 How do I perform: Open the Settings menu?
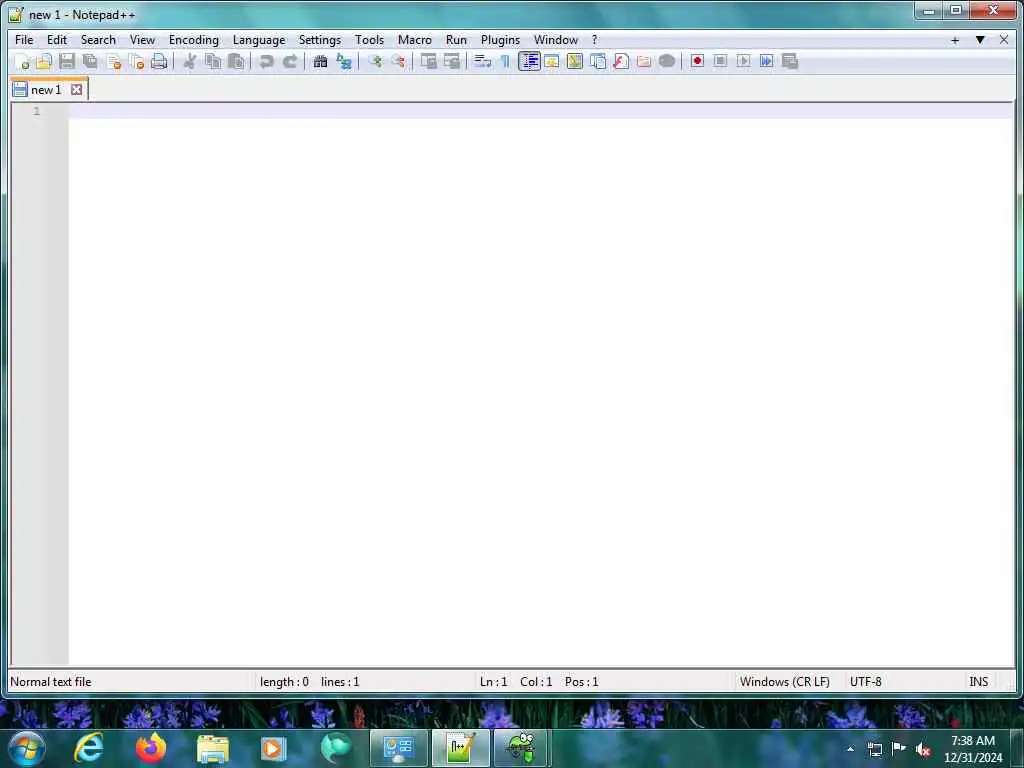click(x=320, y=40)
